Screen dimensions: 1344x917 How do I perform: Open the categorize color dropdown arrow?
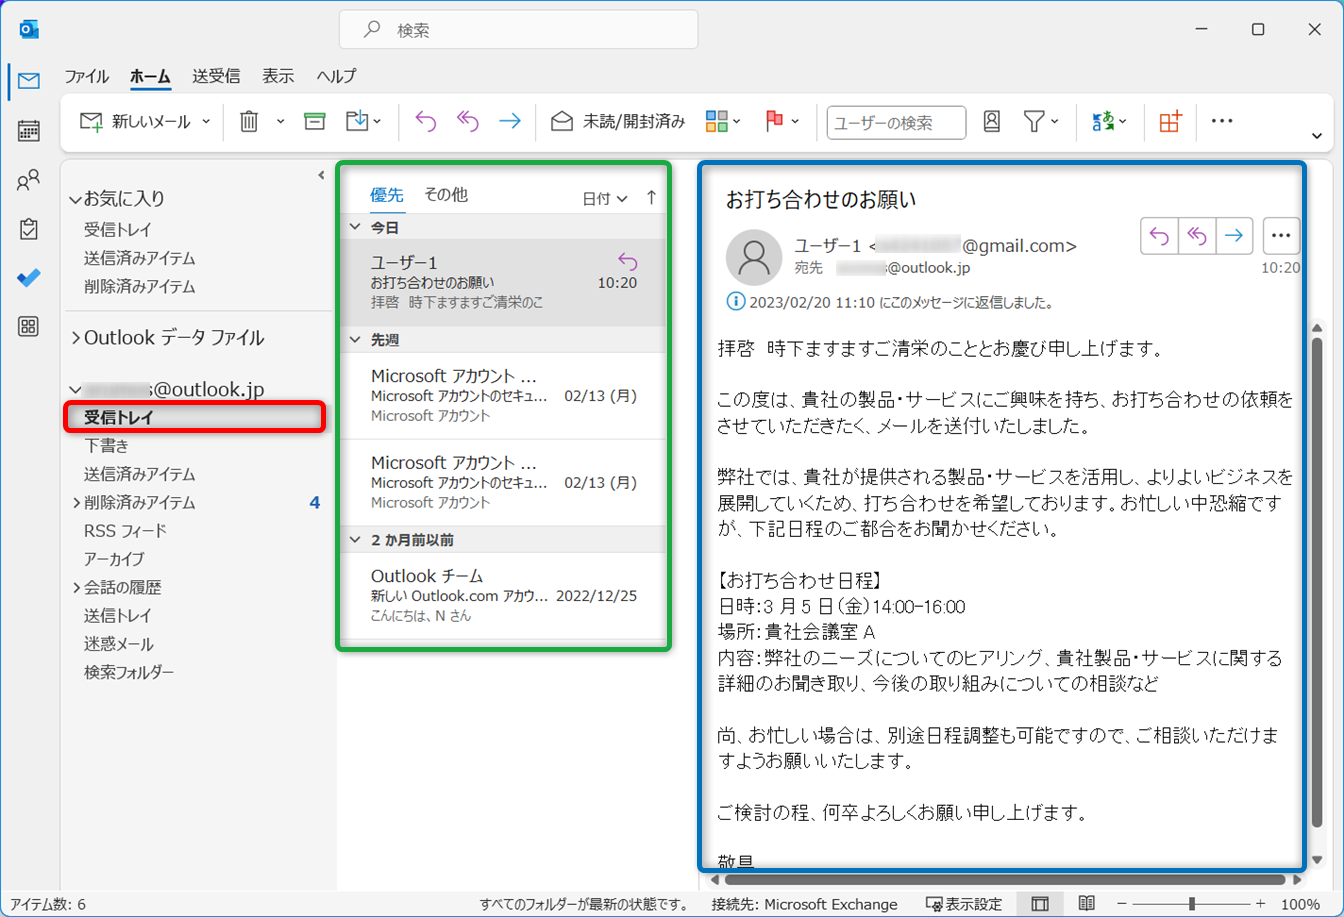pyautogui.click(x=736, y=122)
